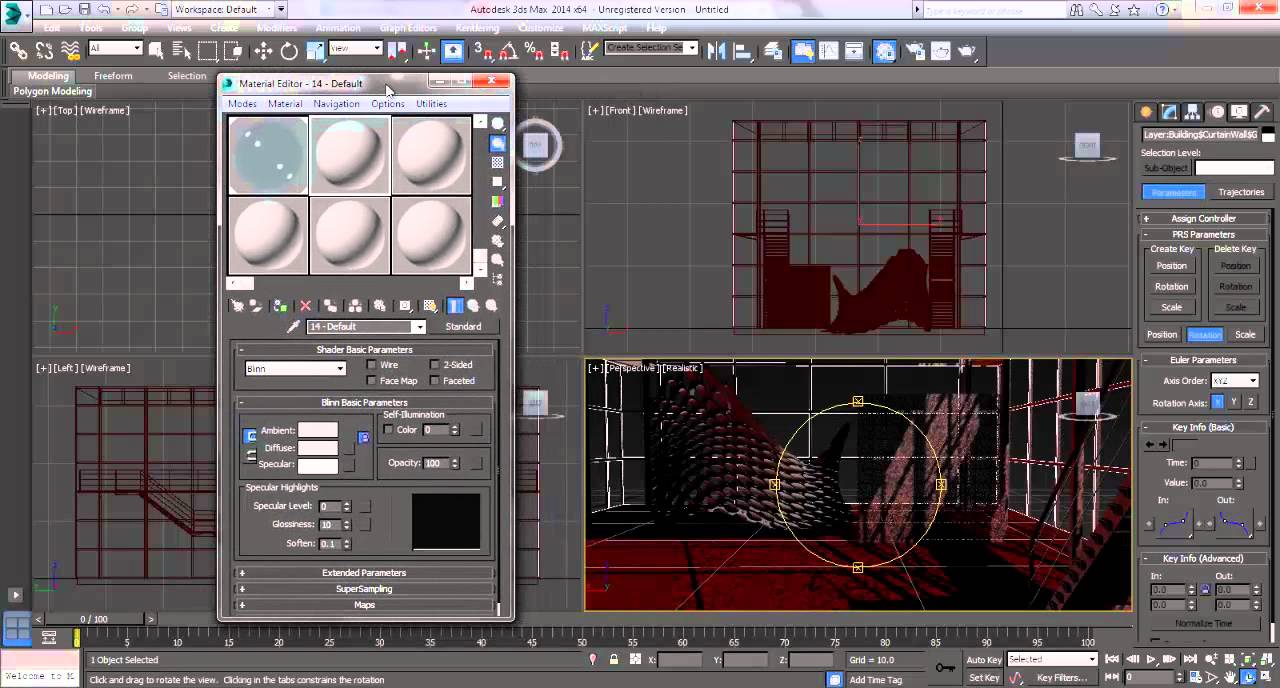Open the Rendering main menu
Image resolution: width=1280 pixels, height=688 pixels.
click(x=477, y=28)
